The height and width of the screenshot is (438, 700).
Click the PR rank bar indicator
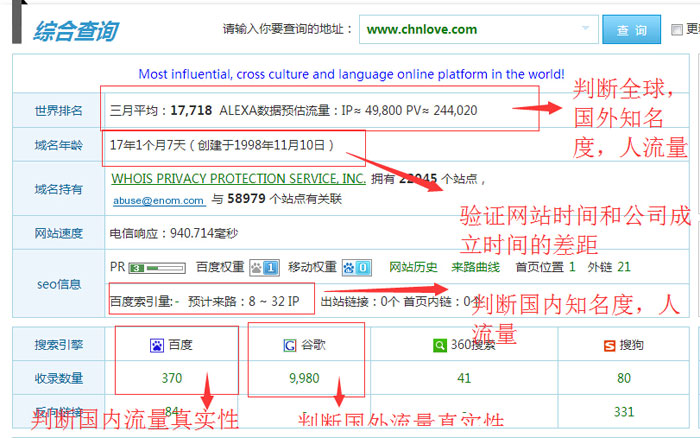coord(157,268)
